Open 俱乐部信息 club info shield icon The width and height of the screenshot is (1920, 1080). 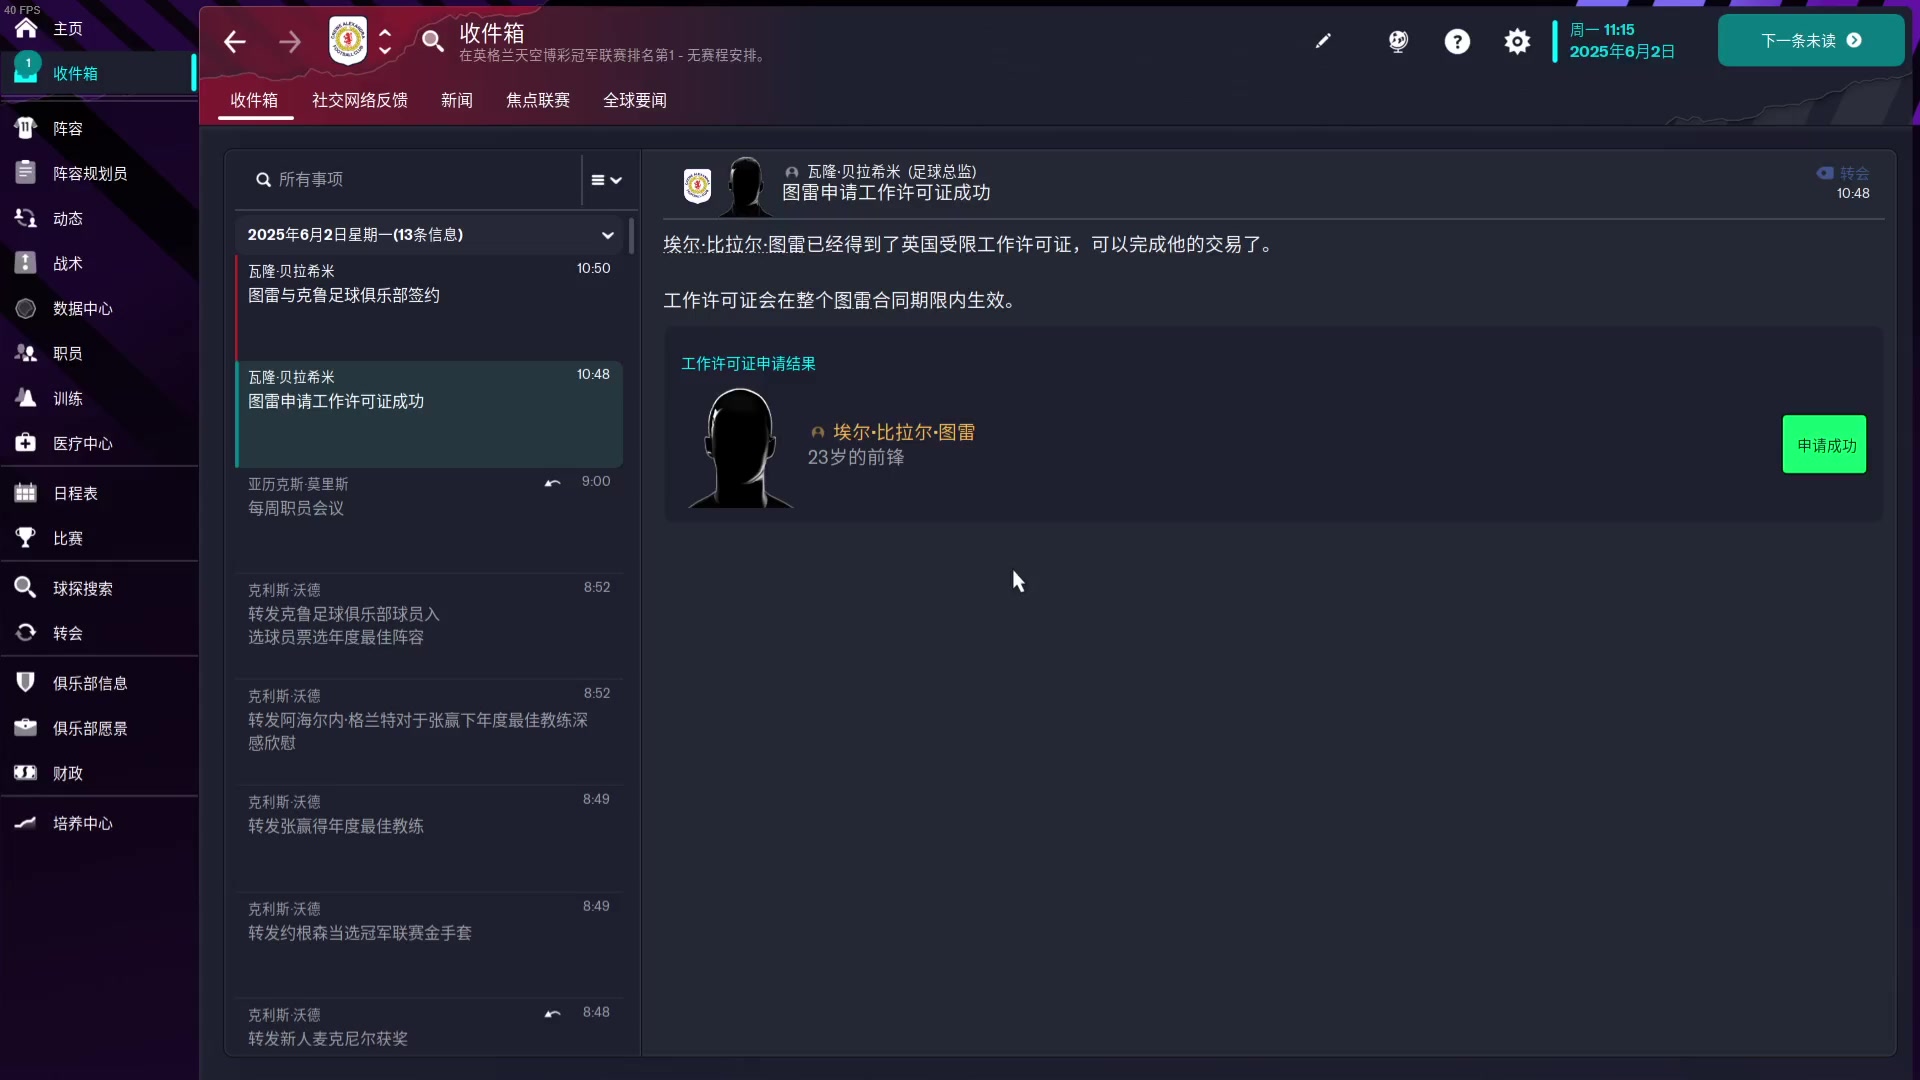coord(26,683)
